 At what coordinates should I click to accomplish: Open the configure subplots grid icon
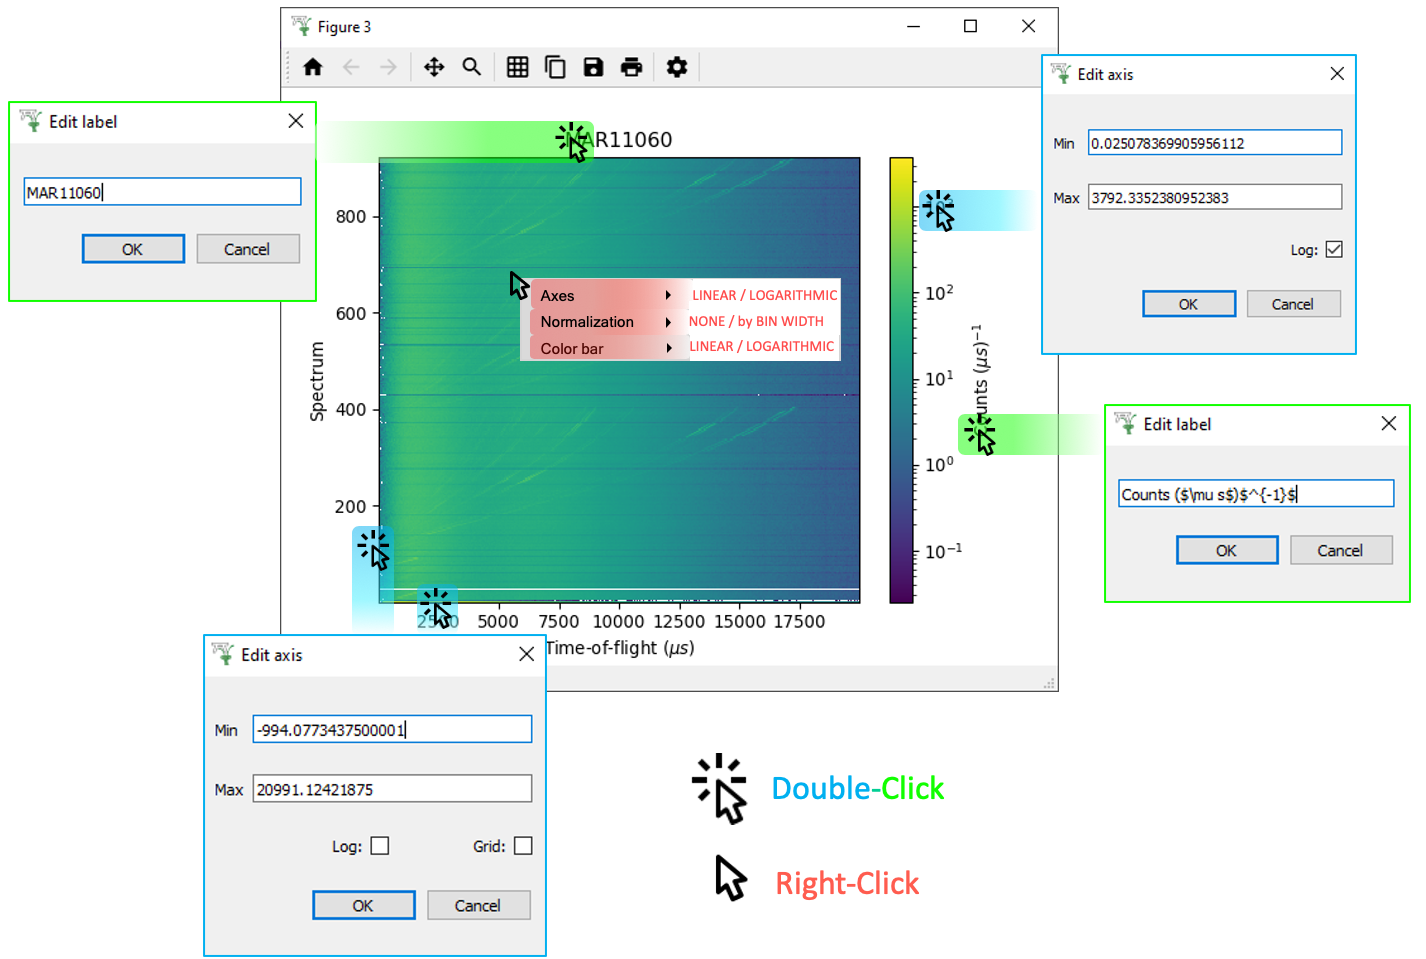pyautogui.click(x=517, y=67)
